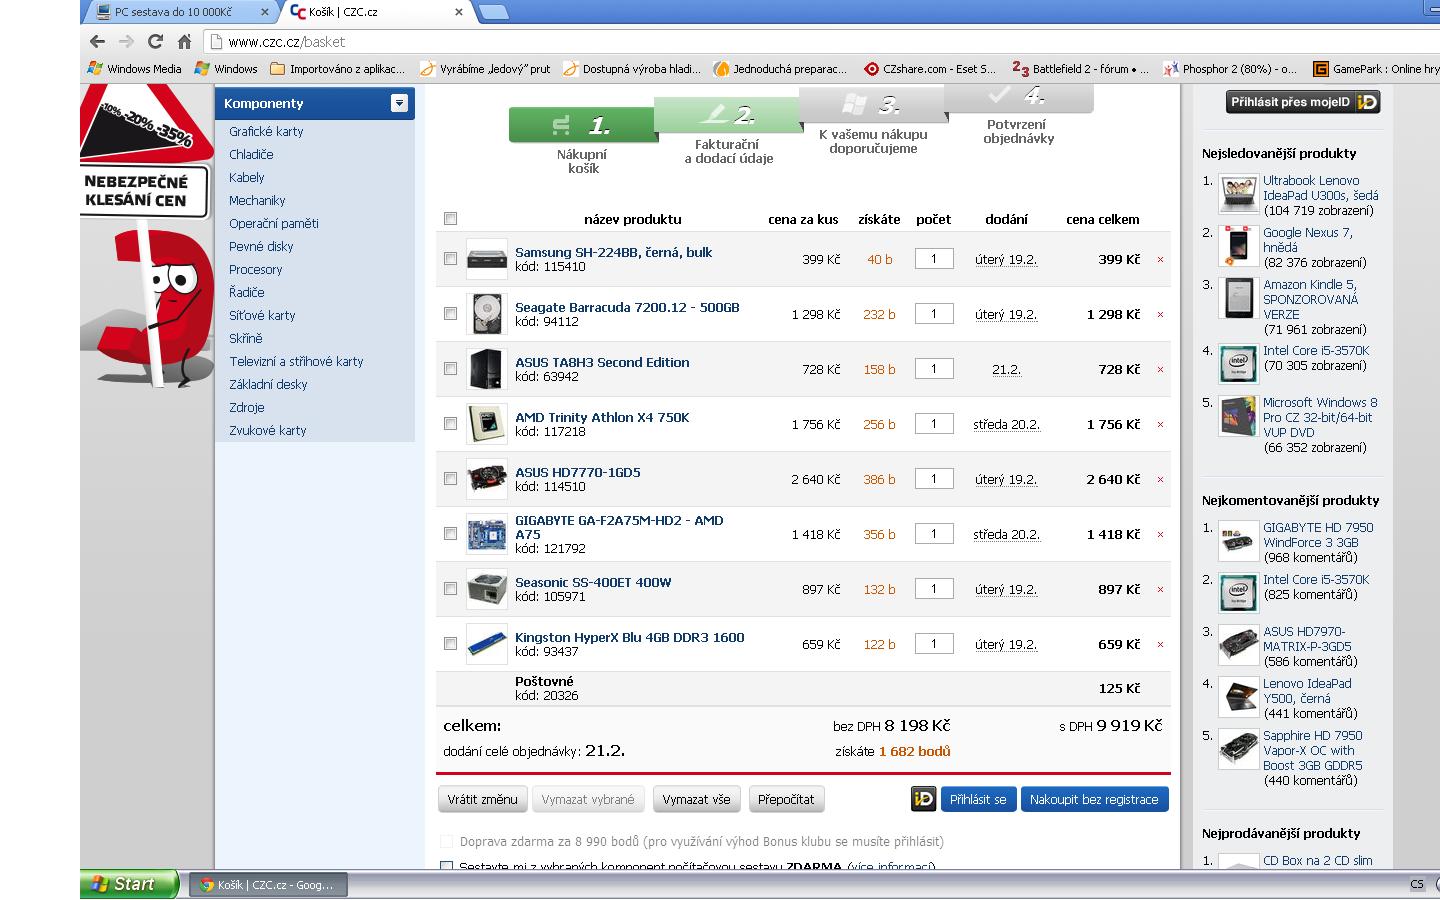The height and width of the screenshot is (900, 1440).
Task: Open Seagate Barracuda hard disk thumbnail
Action: 487,314
